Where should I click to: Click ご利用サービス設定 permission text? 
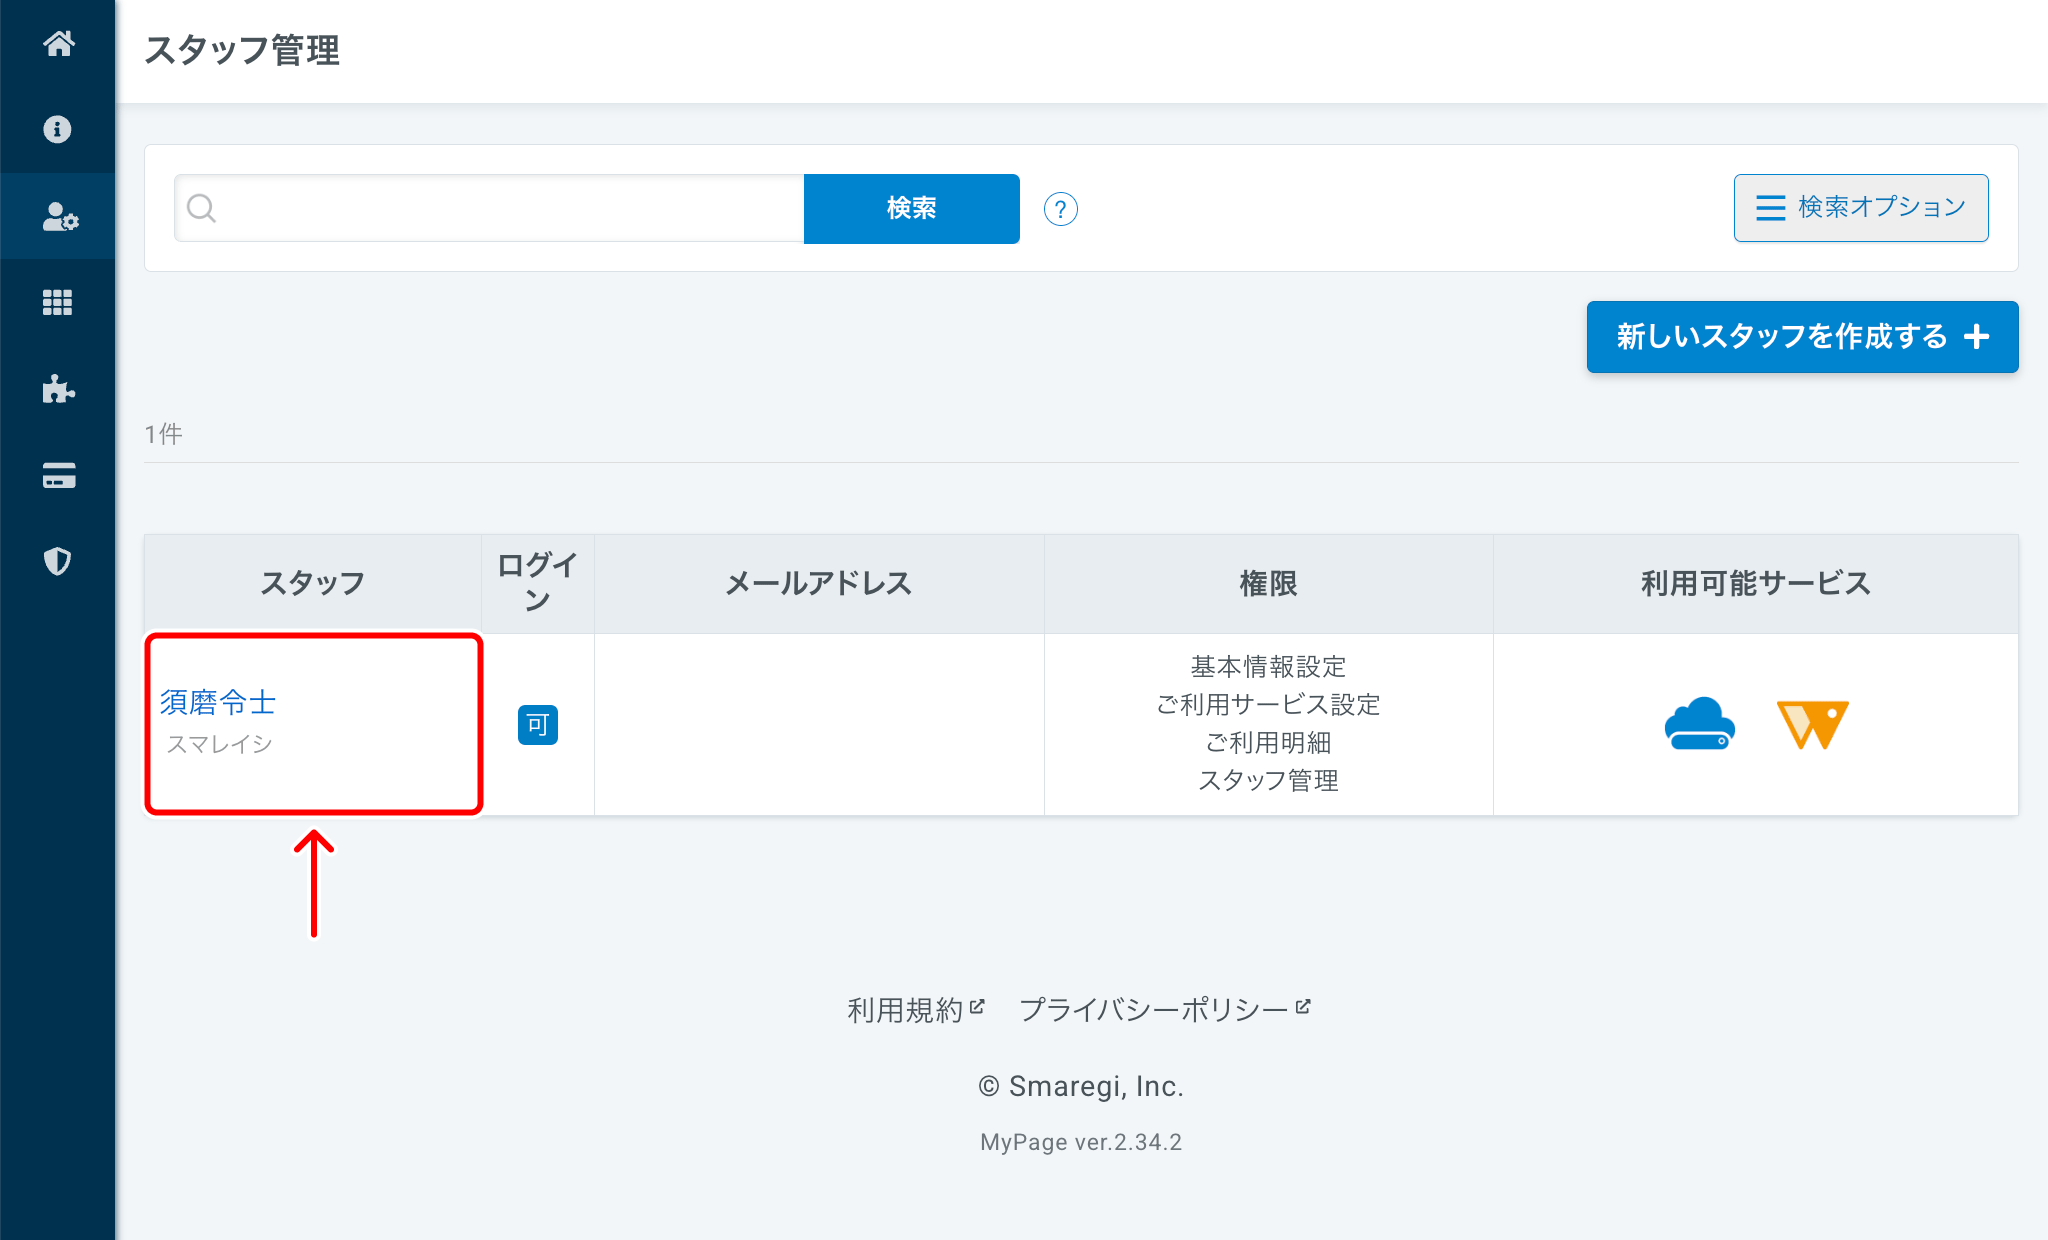coord(1268,705)
